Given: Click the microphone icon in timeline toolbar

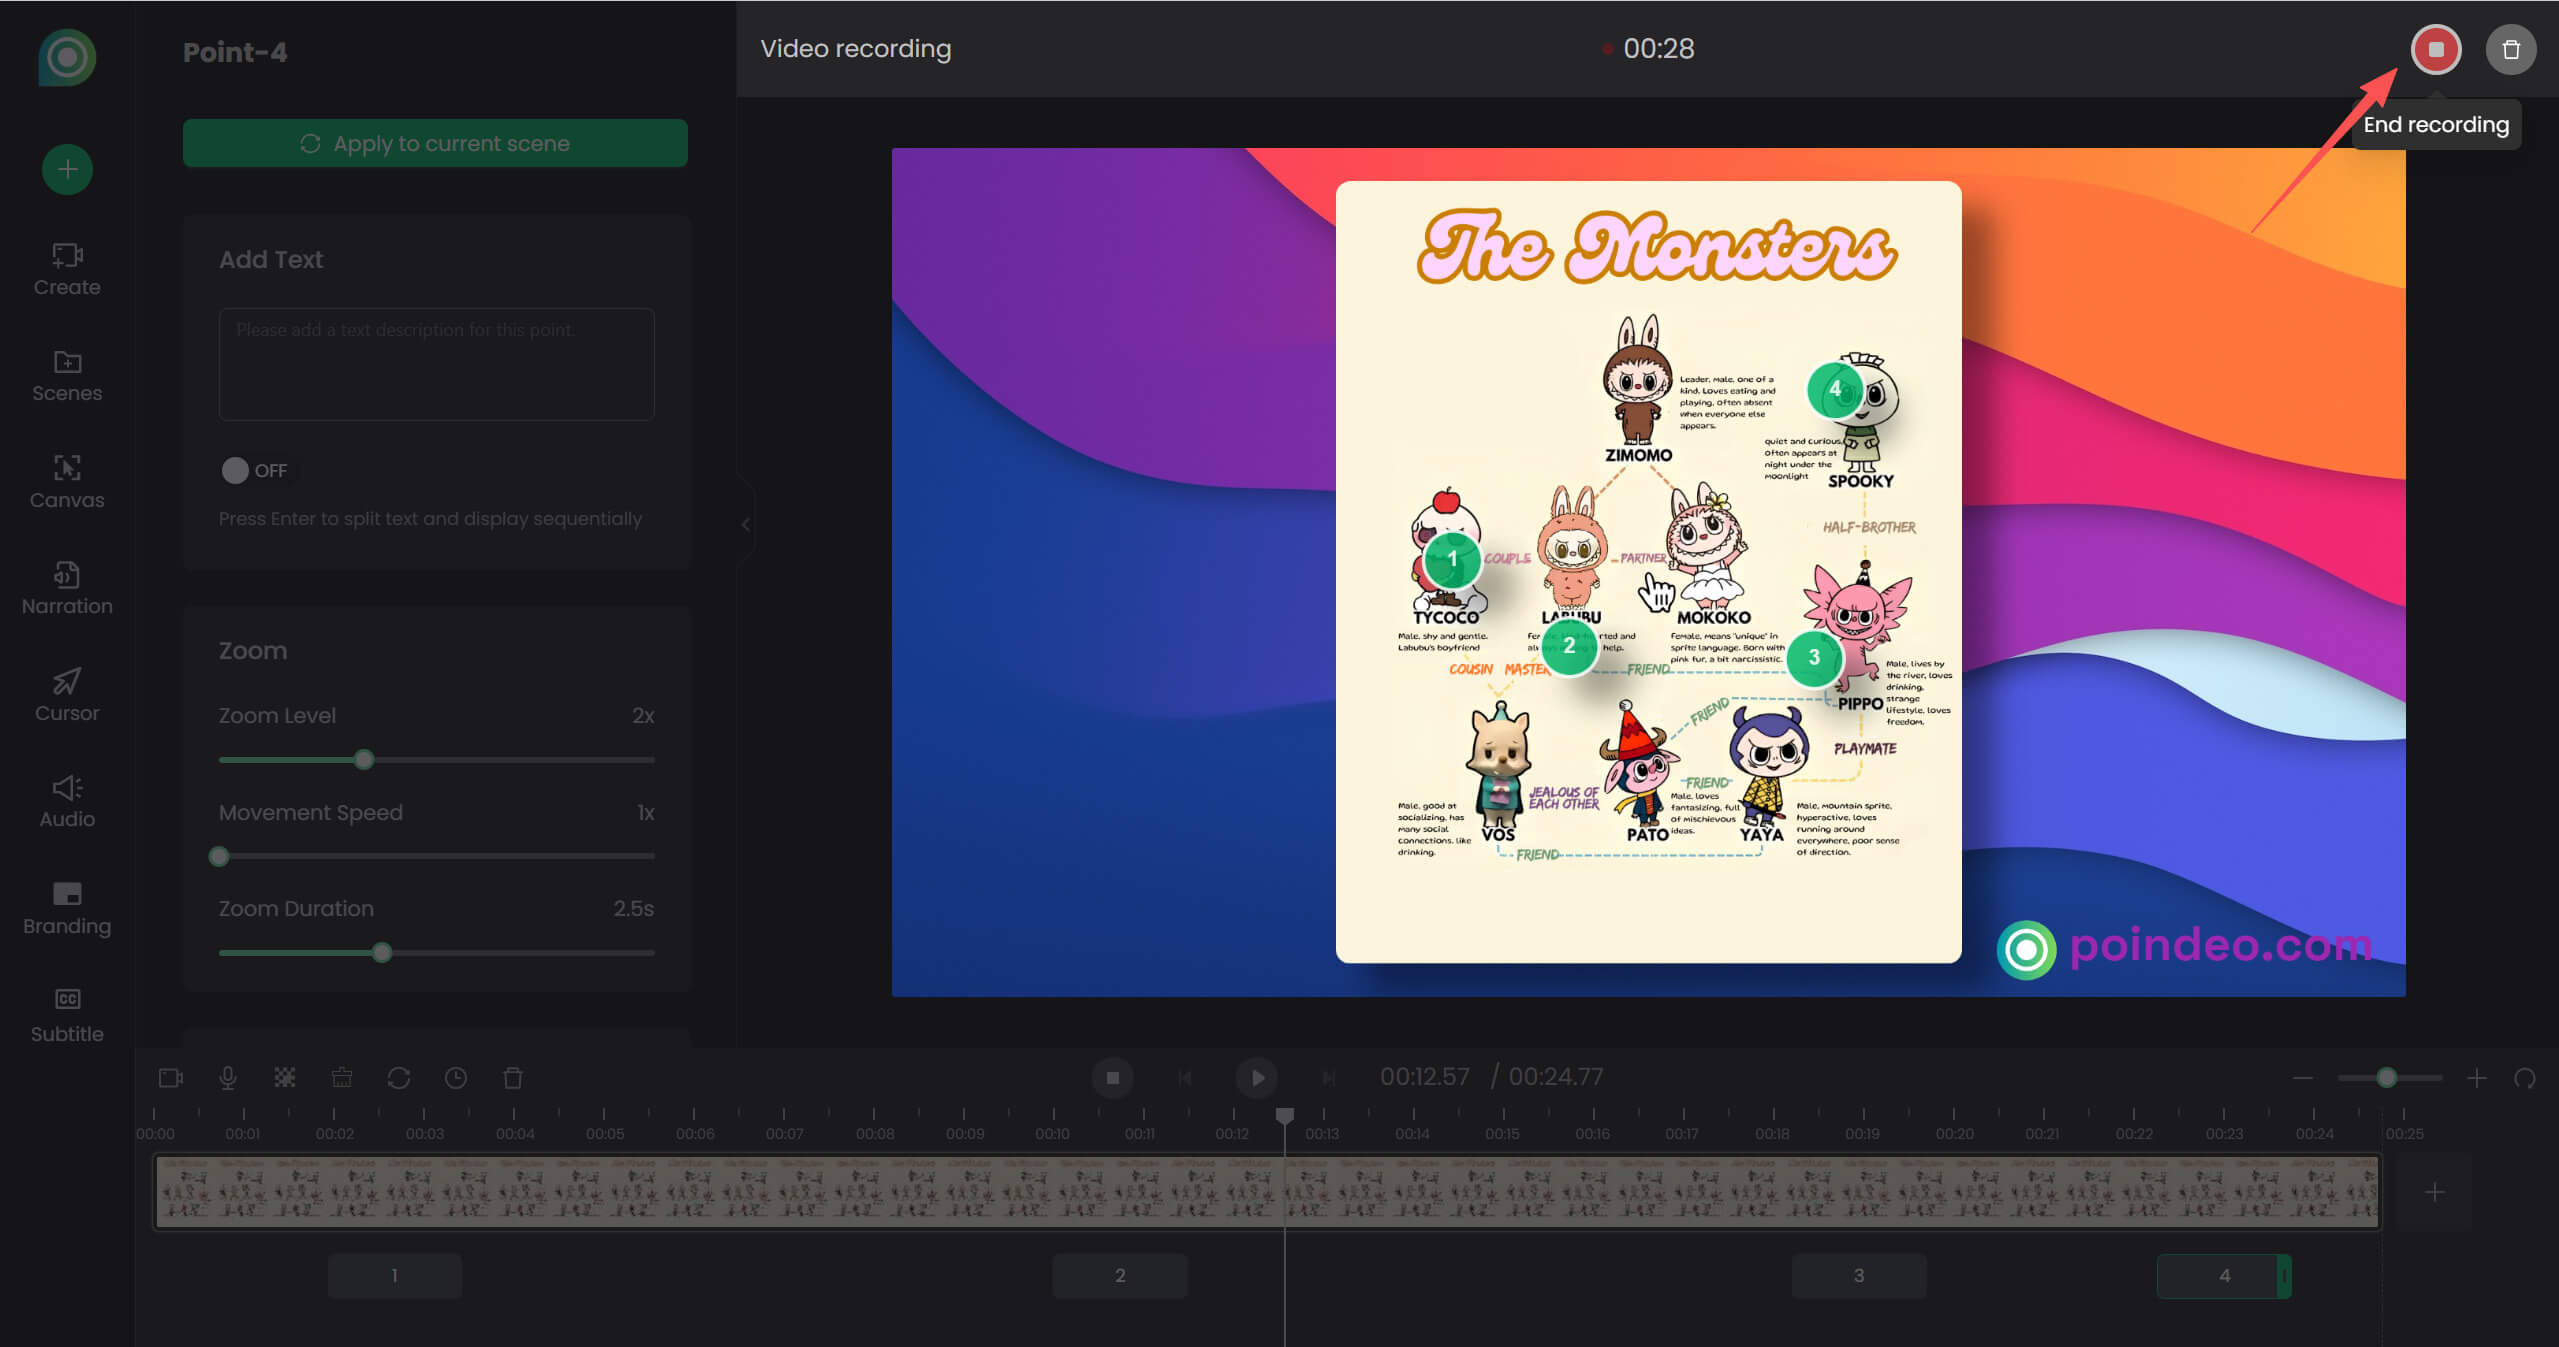Looking at the screenshot, I should (x=227, y=1077).
